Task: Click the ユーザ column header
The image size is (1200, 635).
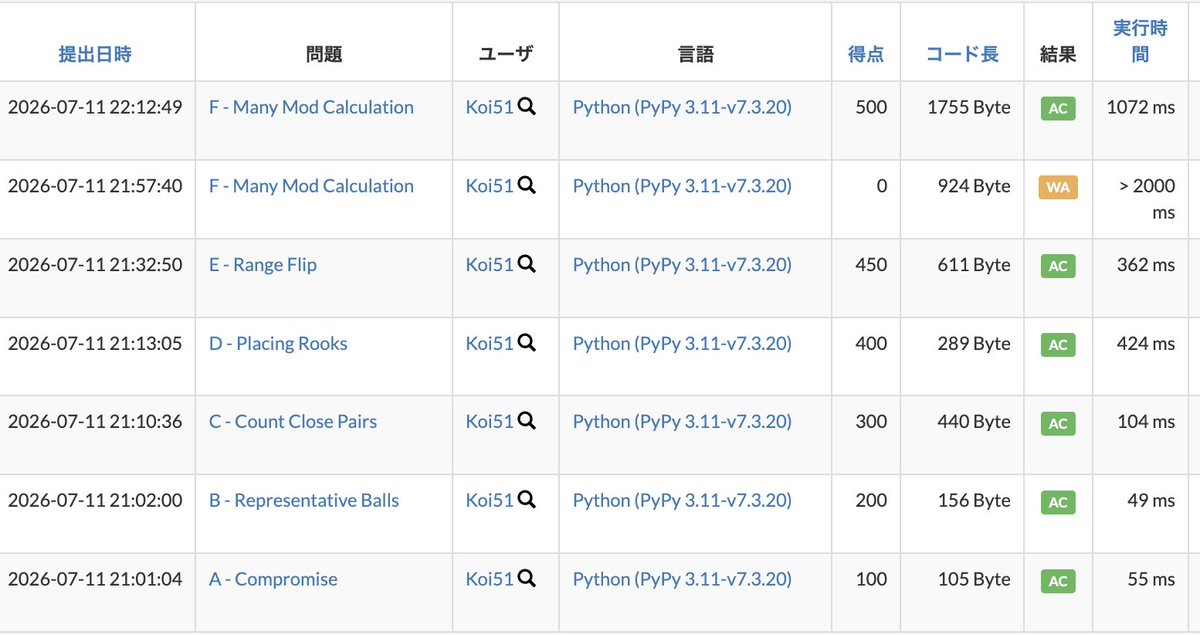Action: pyautogui.click(x=506, y=55)
